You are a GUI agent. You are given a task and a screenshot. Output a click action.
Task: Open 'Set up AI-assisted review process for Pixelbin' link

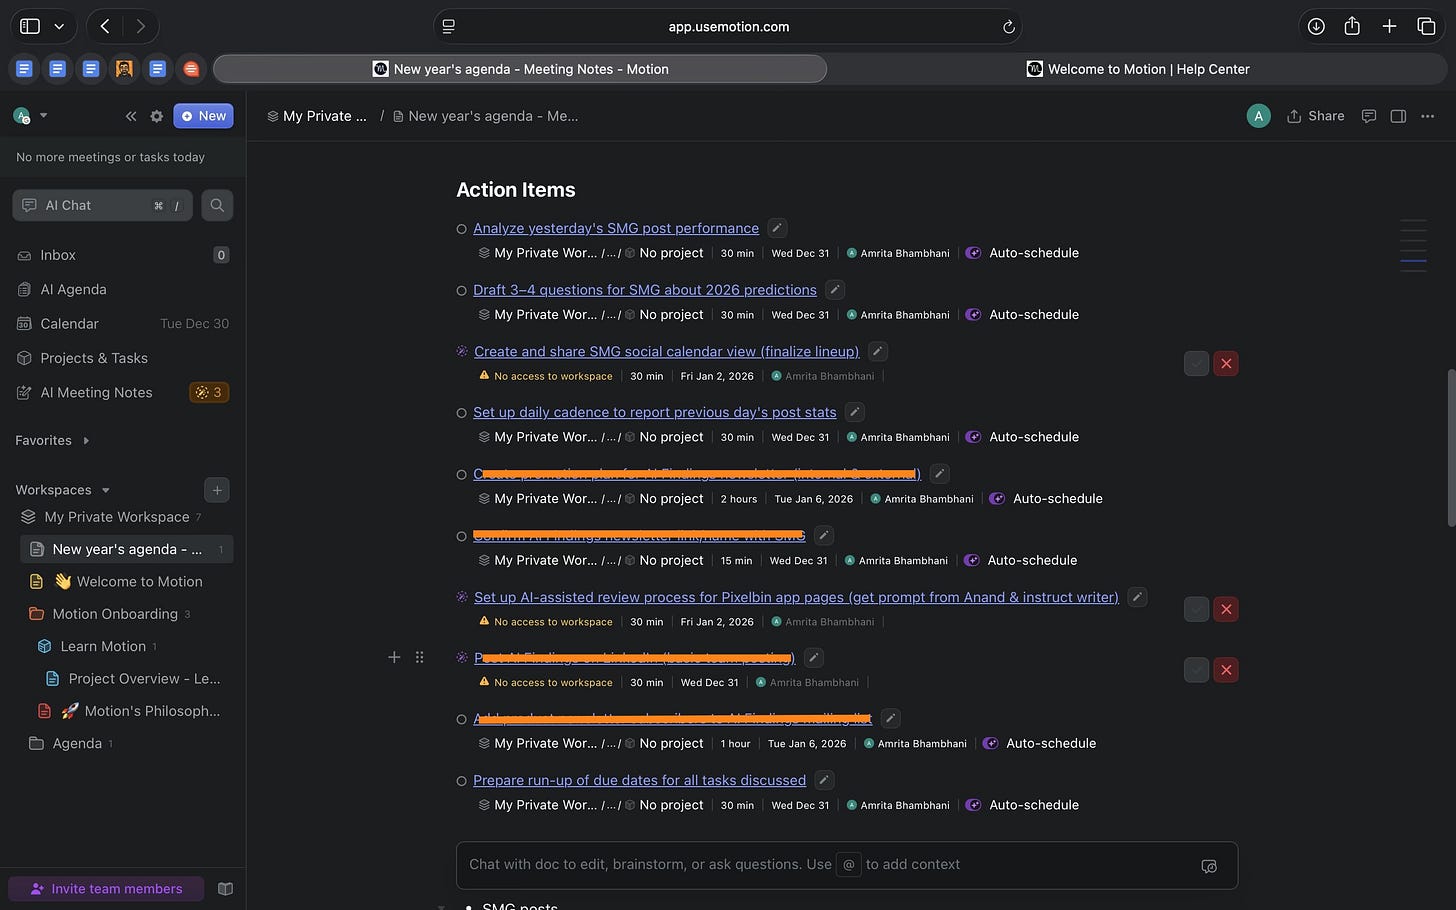pos(796,597)
